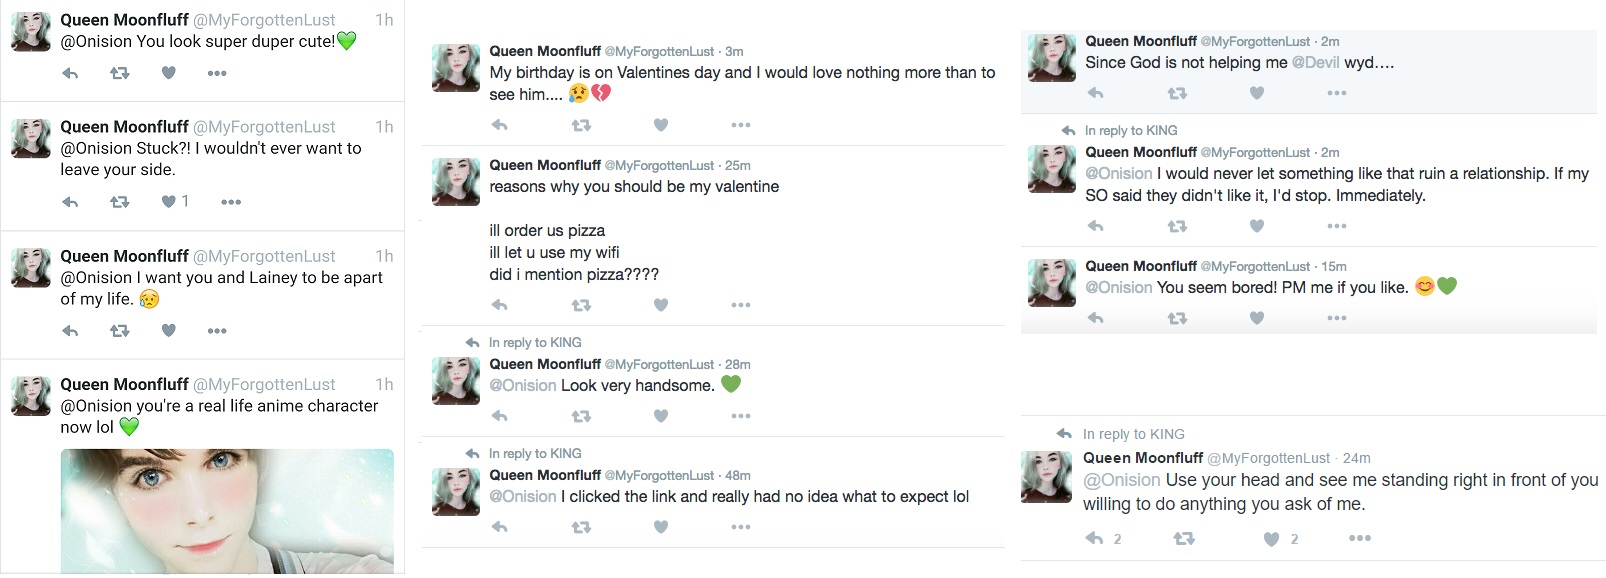Image resolution: width=1606 pixels, height=578 pixels.
Task: Open more options on 'Lainey' tweet
Action: (x=217, y=331)
